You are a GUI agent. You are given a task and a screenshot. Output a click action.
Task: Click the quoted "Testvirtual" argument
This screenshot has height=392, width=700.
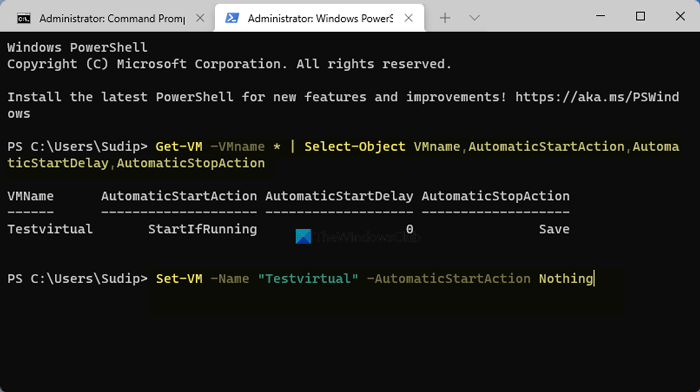308,279
